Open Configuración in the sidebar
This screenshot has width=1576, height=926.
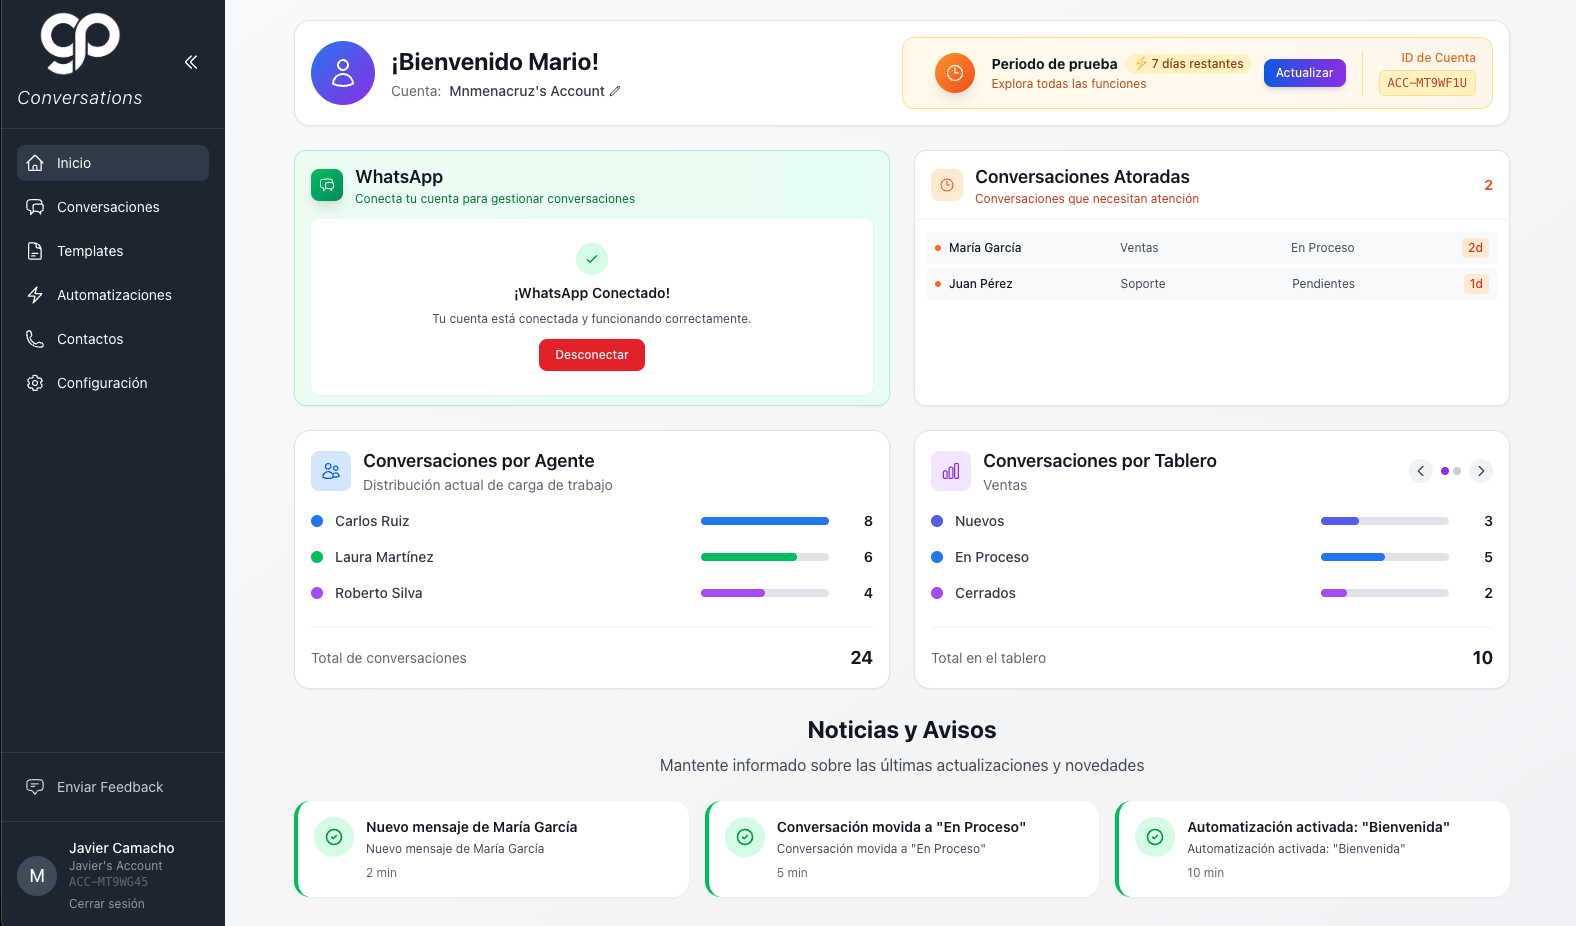coord(113,383)
